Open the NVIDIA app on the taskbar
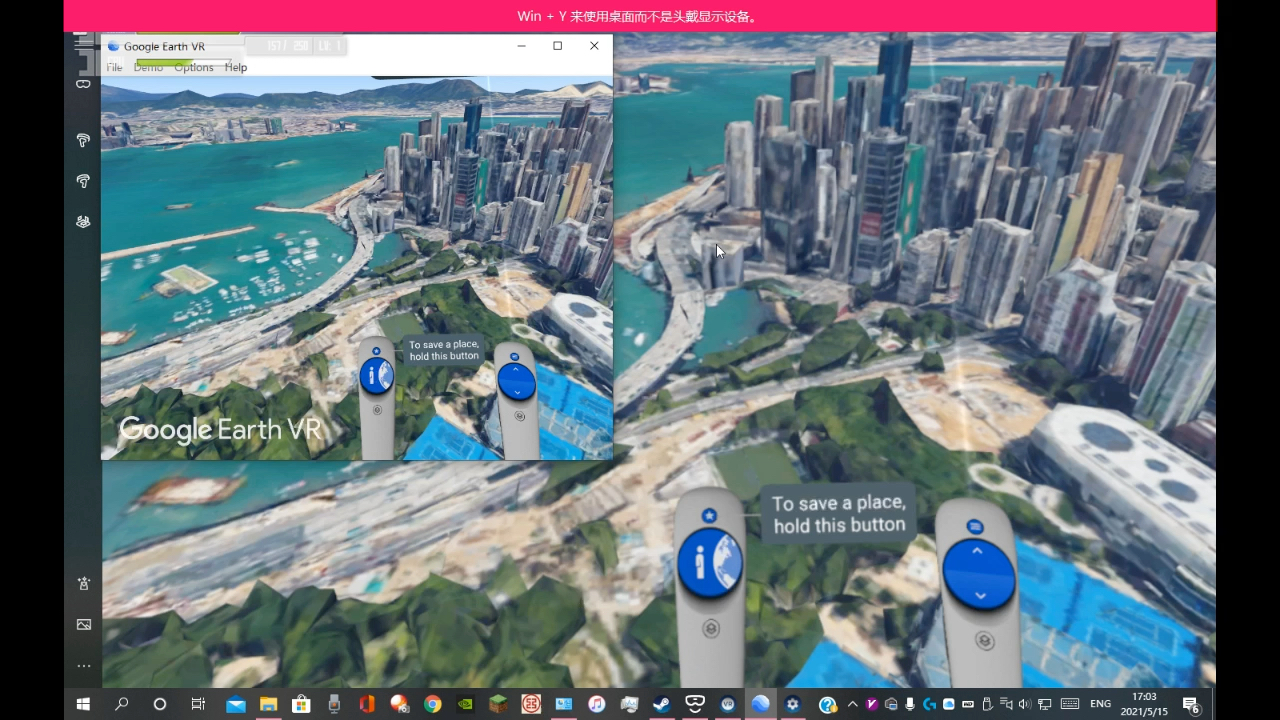This screenshot has height=720, width=1280. (x=465, y=704)
